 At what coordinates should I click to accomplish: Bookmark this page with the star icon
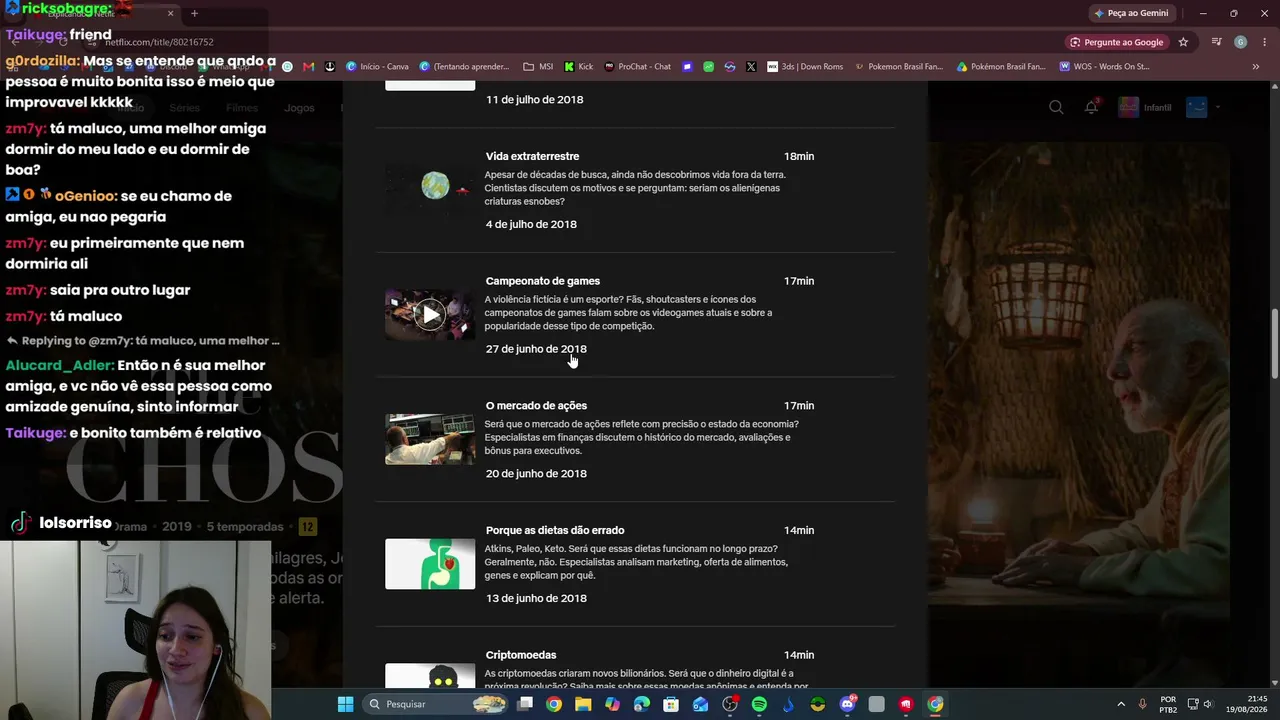point(1183,42)
